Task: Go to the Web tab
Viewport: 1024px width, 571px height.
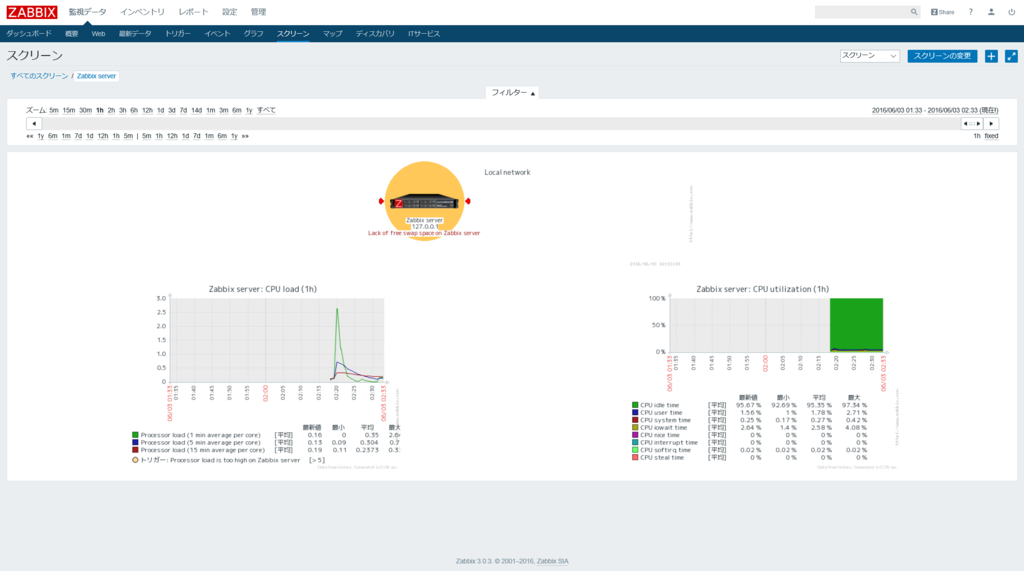Action: [99, 33]
